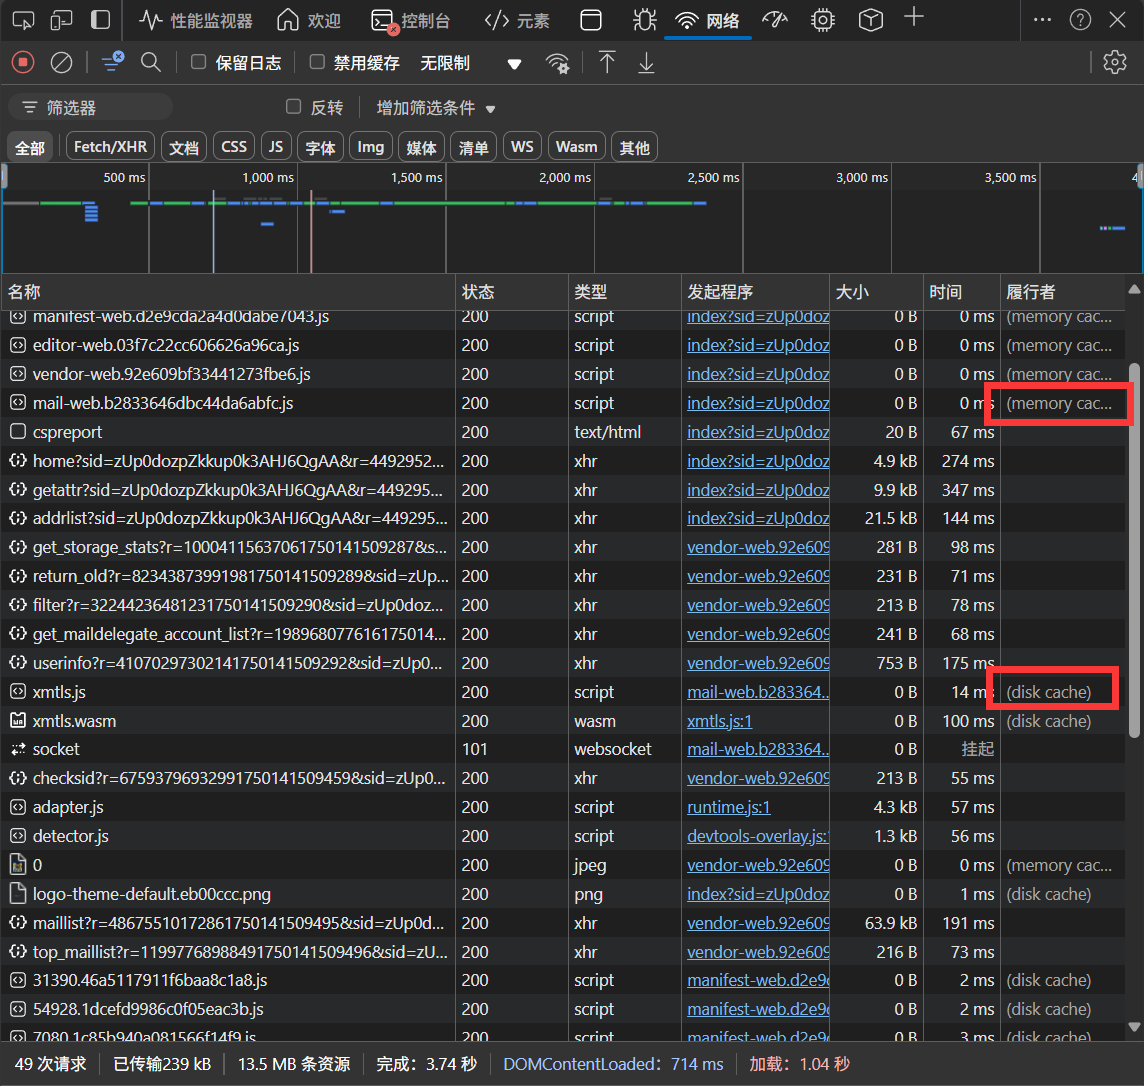The image size is (1144, 1086).
Task: Clear the network log
Action: click(61, 63)
